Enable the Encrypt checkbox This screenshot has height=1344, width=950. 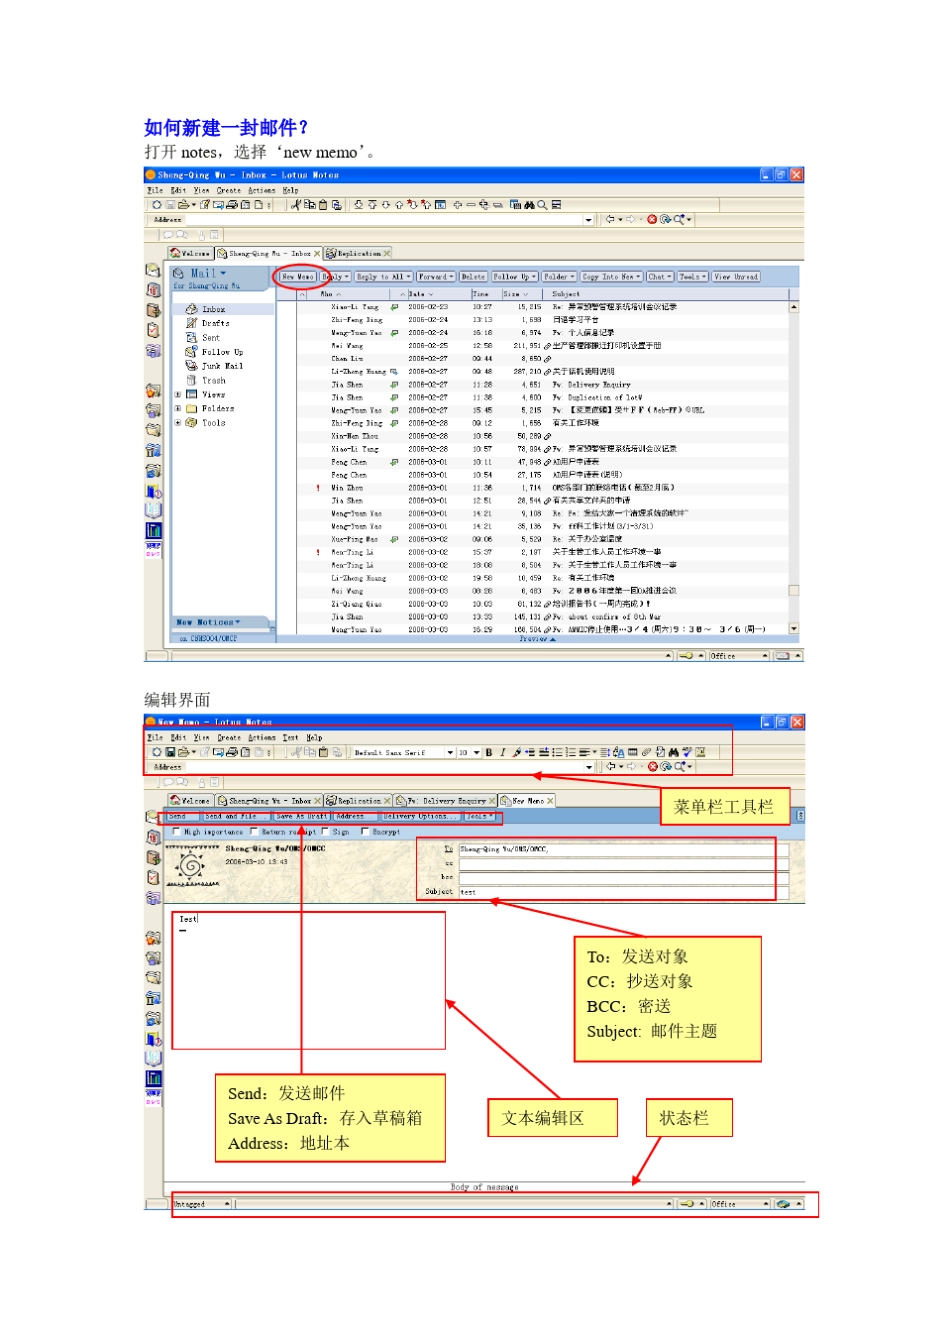pyautogui.click(x=364, y=832)
